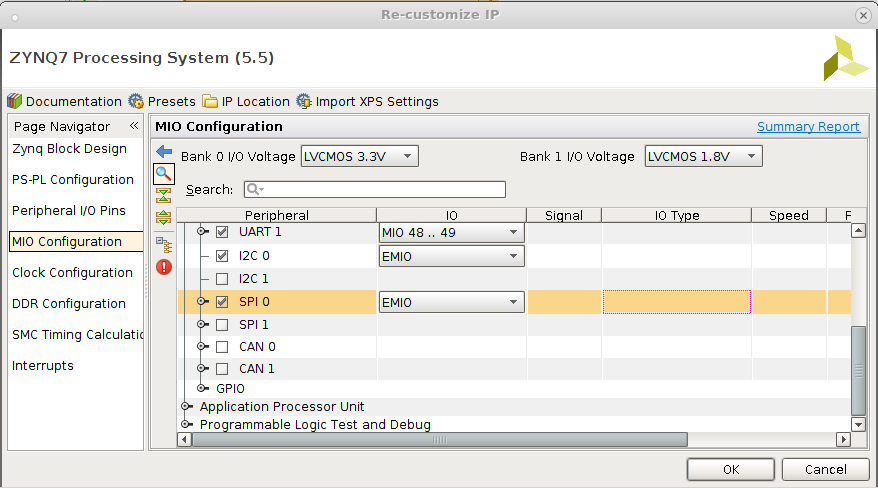This screenshot has height=488, width=878.
Task: Click the SPI 0 IO Type cell
Action: tap(676, 302)
